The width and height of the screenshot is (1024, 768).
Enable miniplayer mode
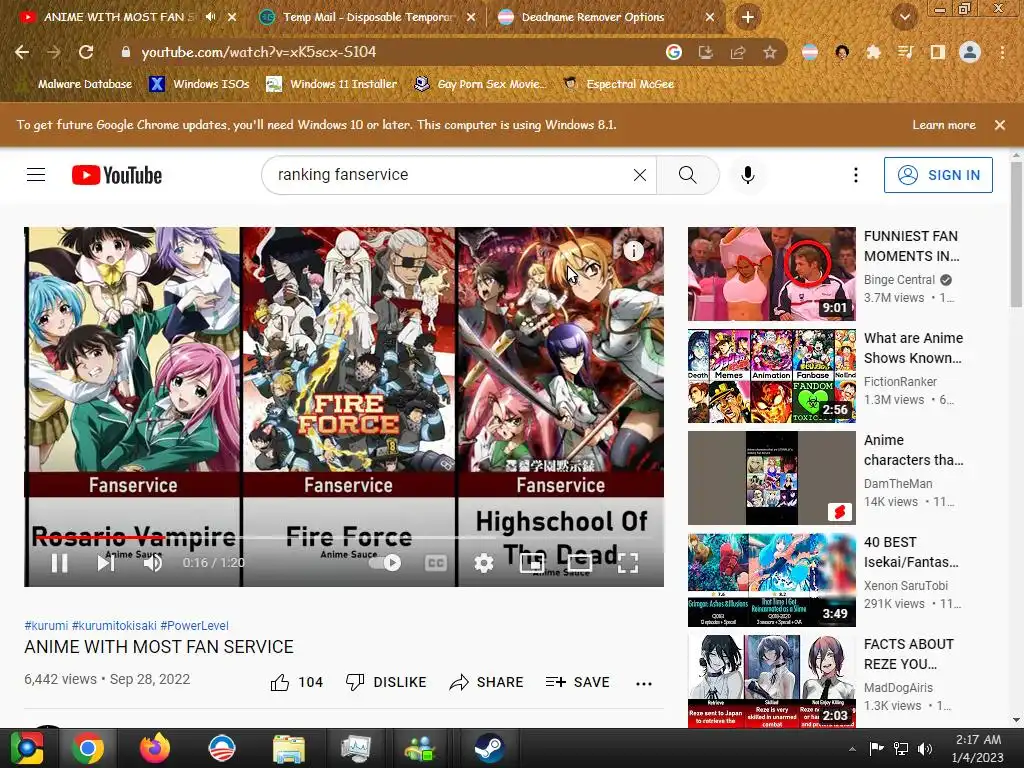point(532,562)
